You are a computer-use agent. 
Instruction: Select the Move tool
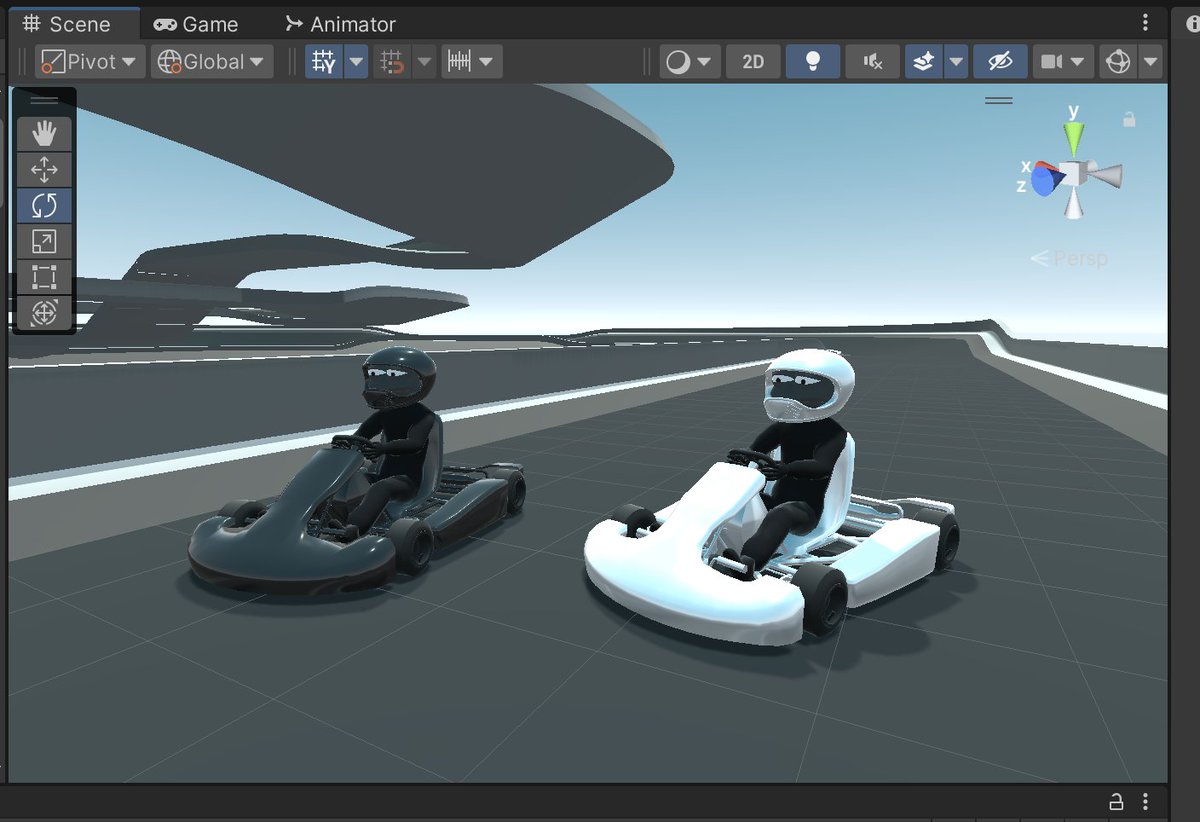[42, 169]
